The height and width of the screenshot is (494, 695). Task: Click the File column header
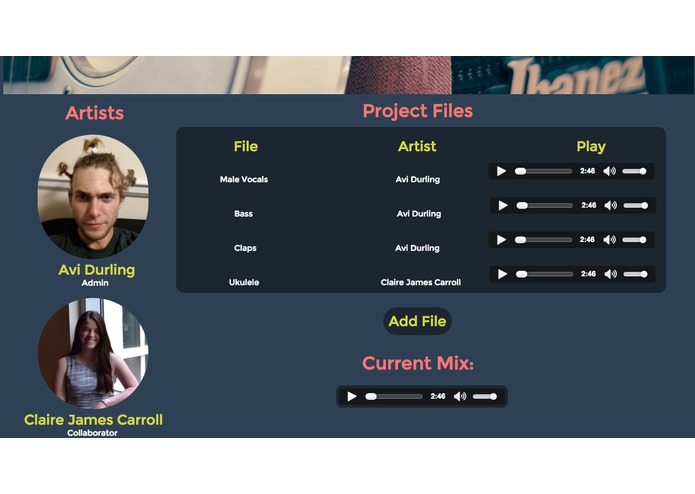click(246, 146)
